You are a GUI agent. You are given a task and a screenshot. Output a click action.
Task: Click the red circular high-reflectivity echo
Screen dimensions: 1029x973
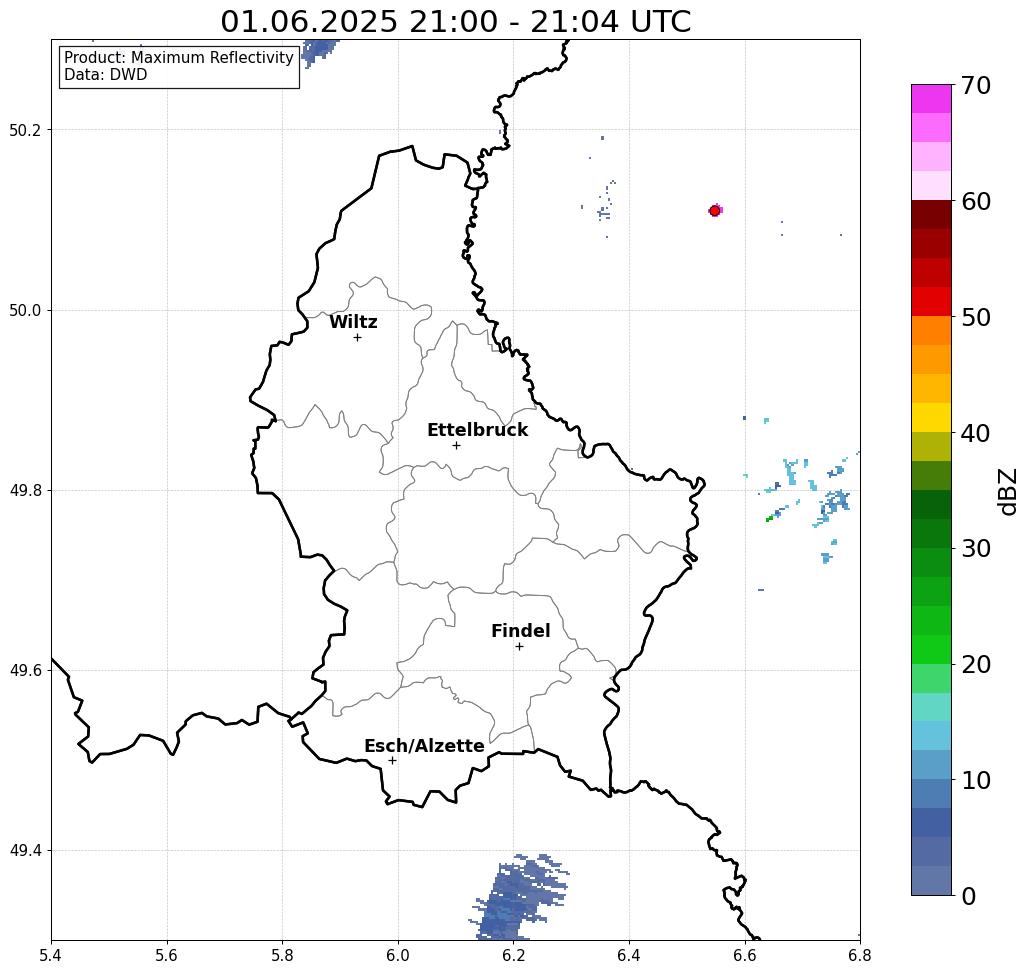715,211
